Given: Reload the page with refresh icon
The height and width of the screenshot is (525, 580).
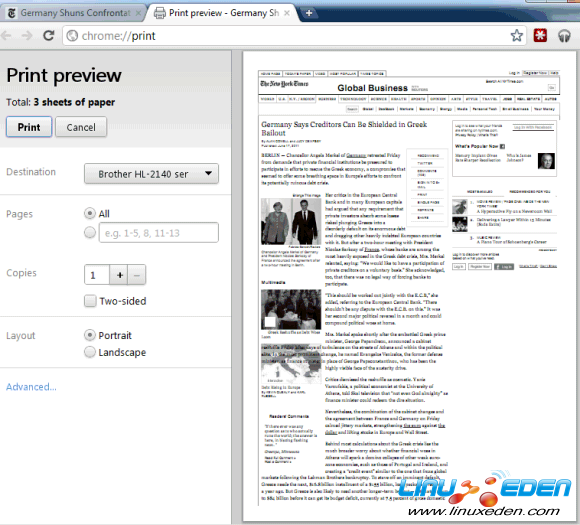Looking at the screenshot, I should click(48, 36).
